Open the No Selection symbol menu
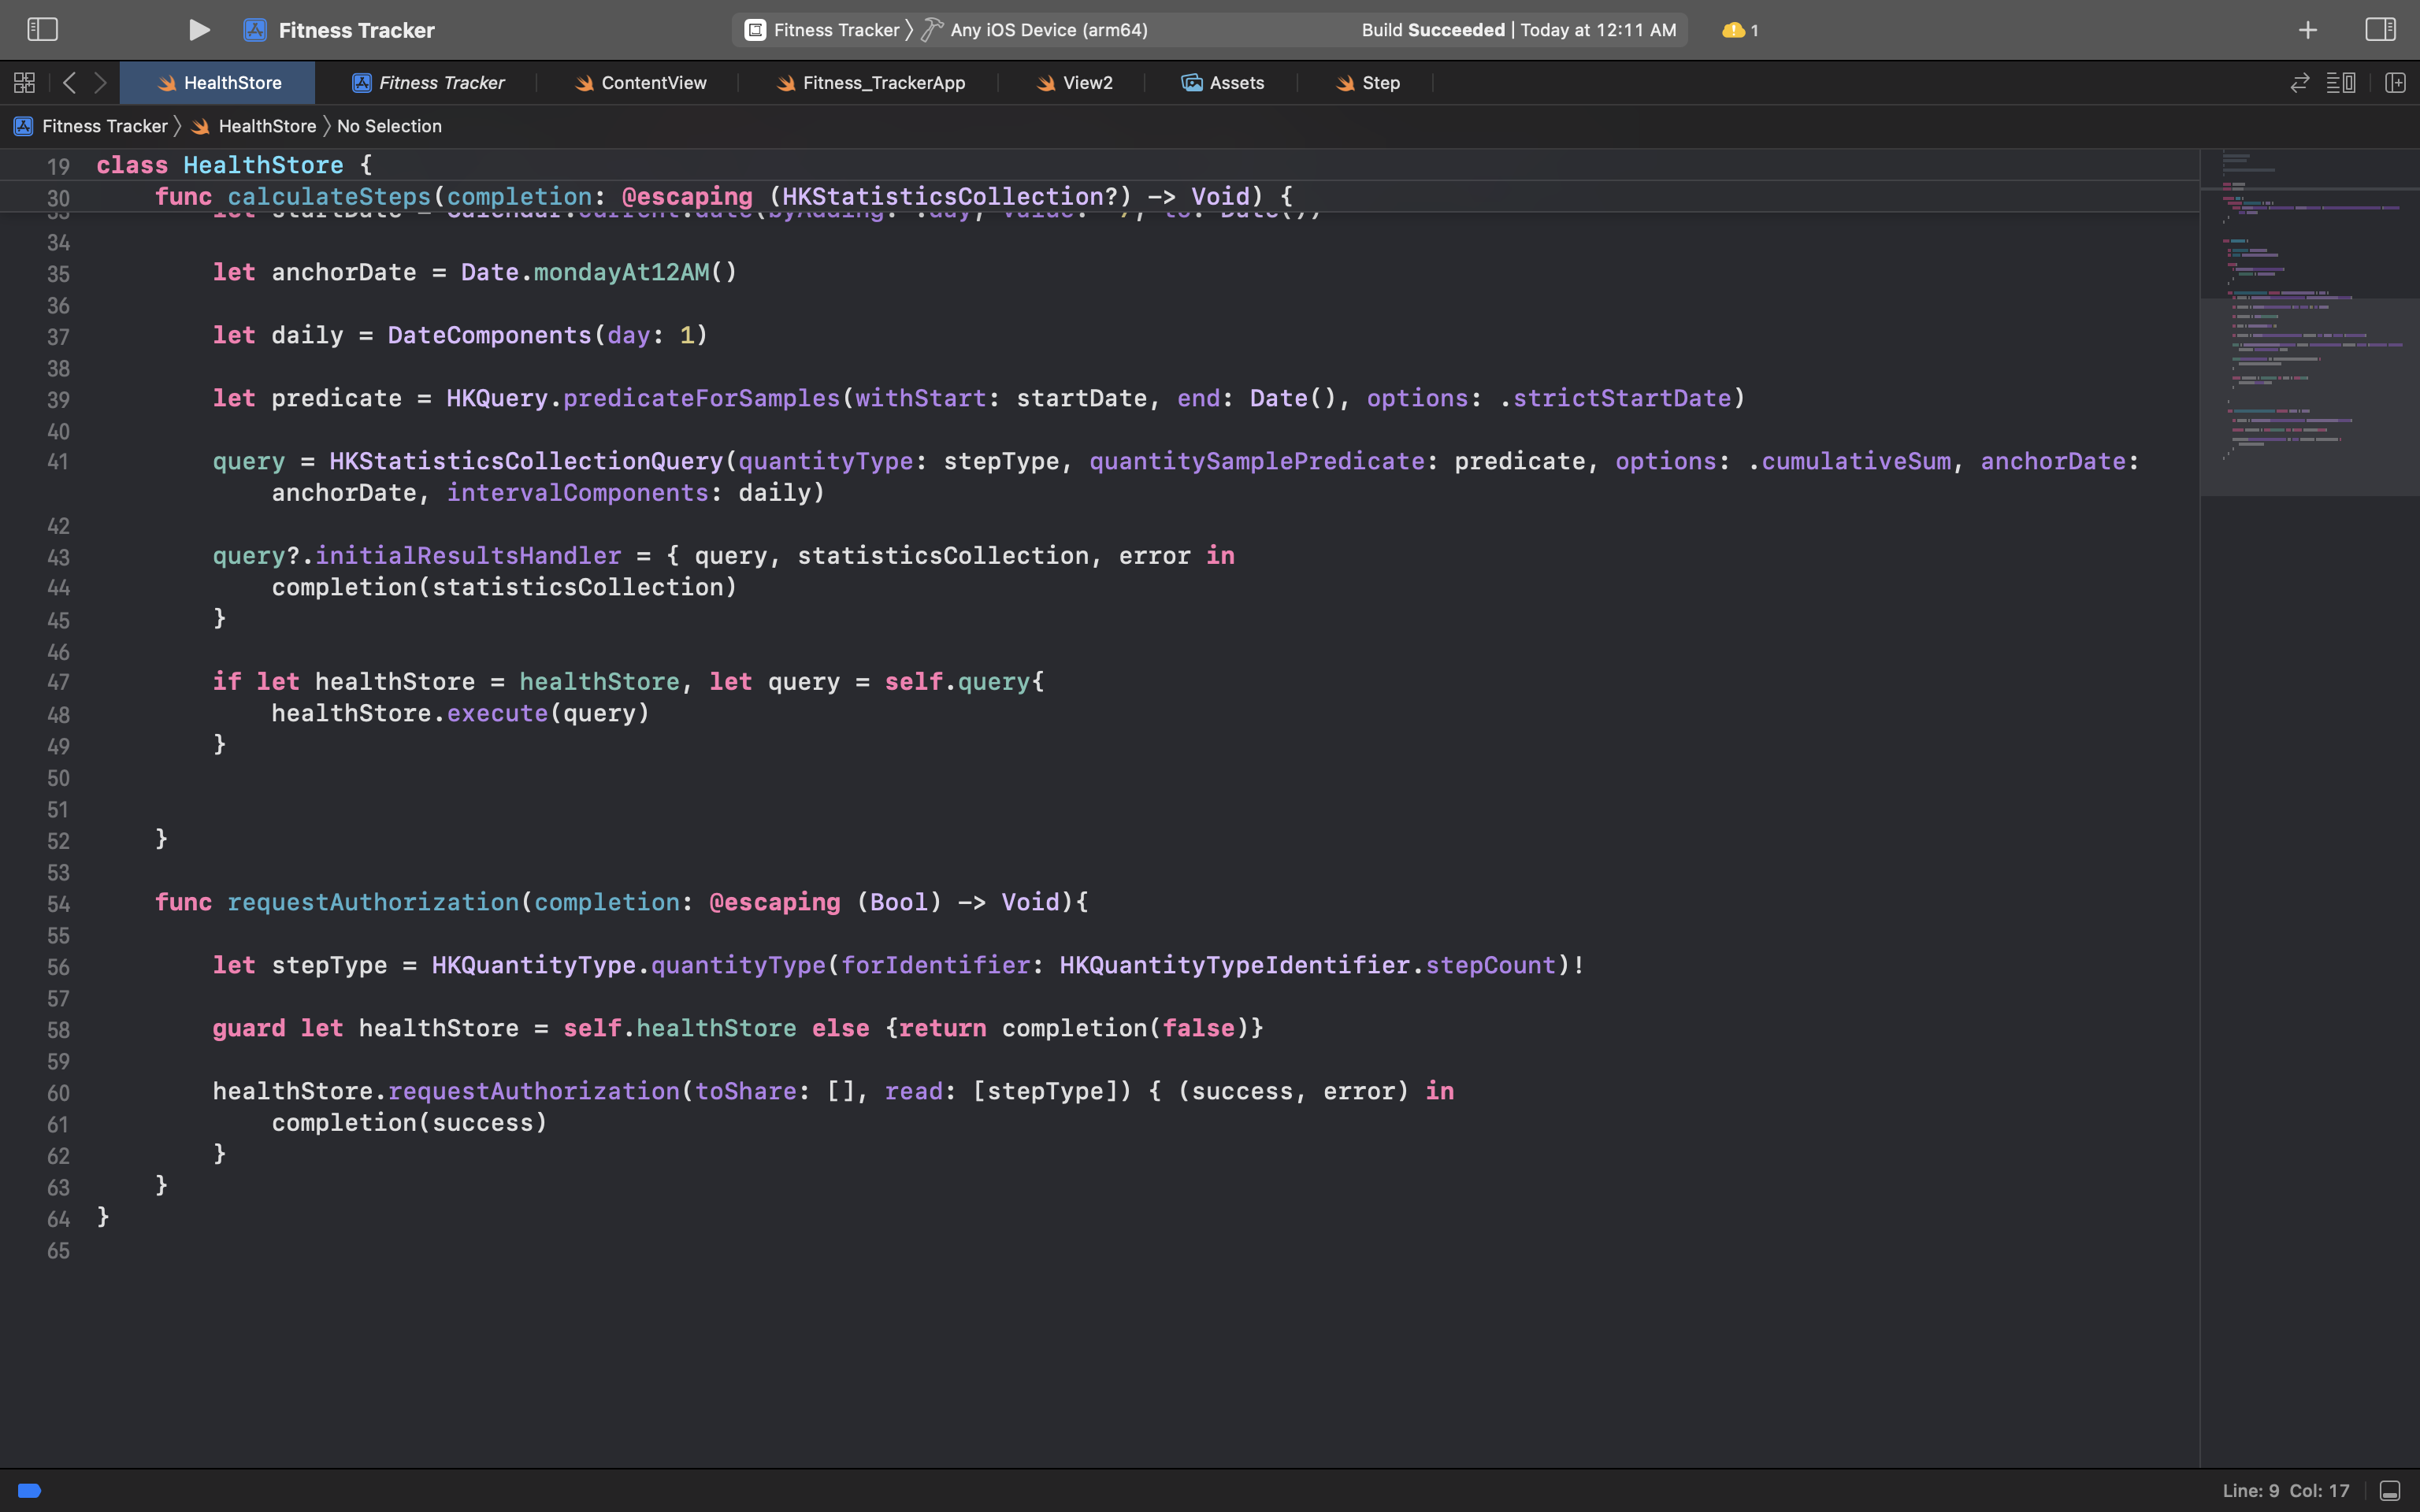Screen dimensions: 2420x1512 click(389, 126)
